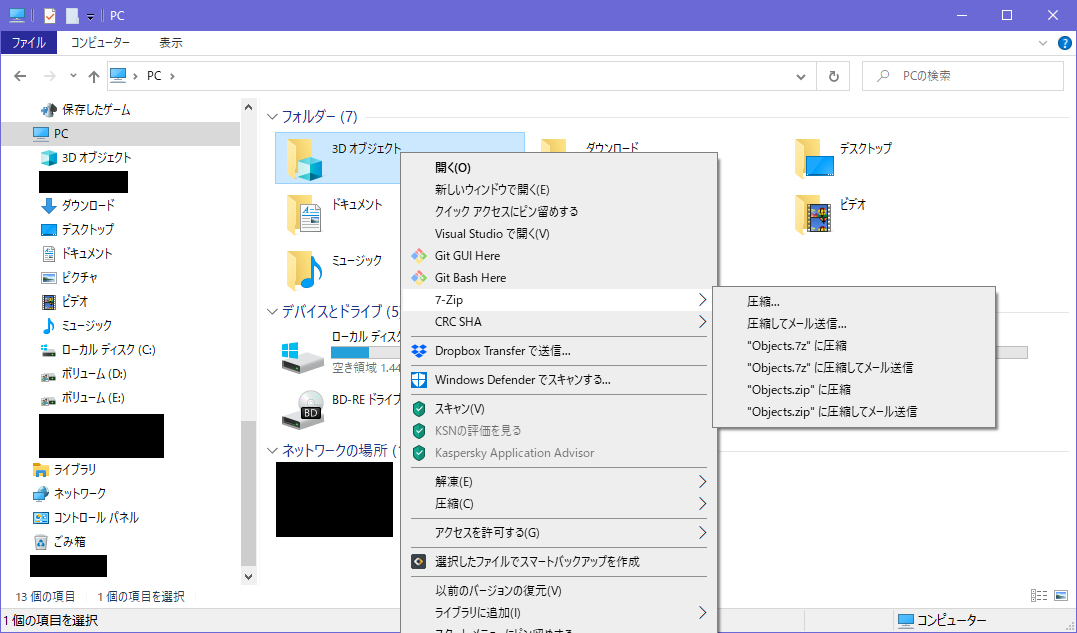This screenshot has height=633, width=1077.
Task: Switch to large icons view in status bar
Action: coord(1061,596)
